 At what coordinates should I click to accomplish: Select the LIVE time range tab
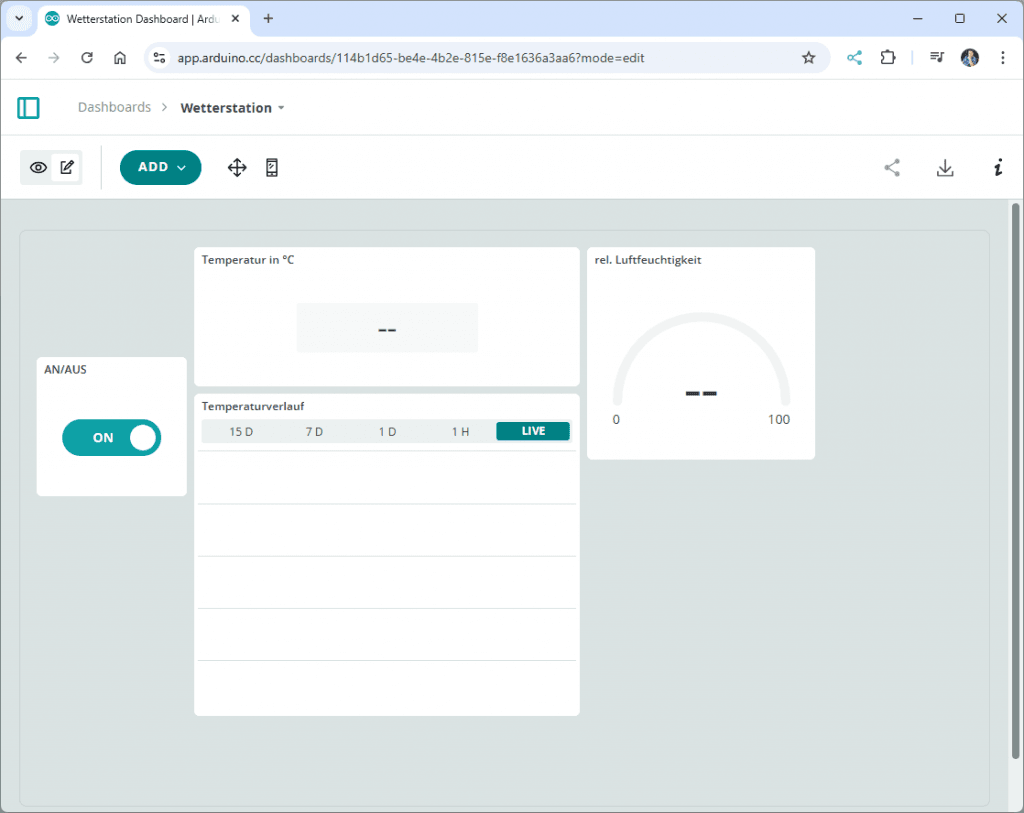pos(533,430)
